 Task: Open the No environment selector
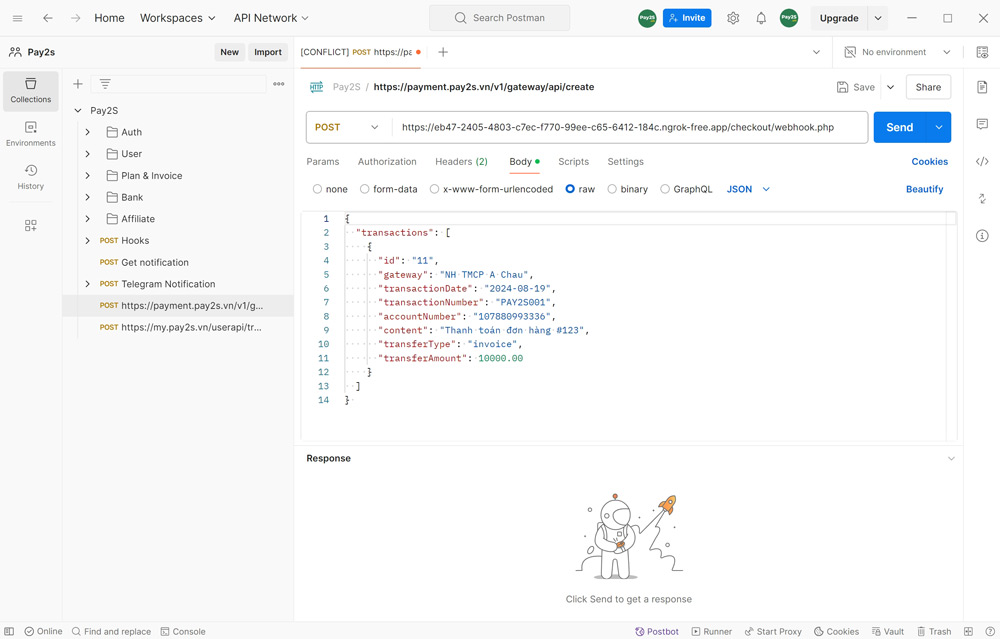point(897,52)
